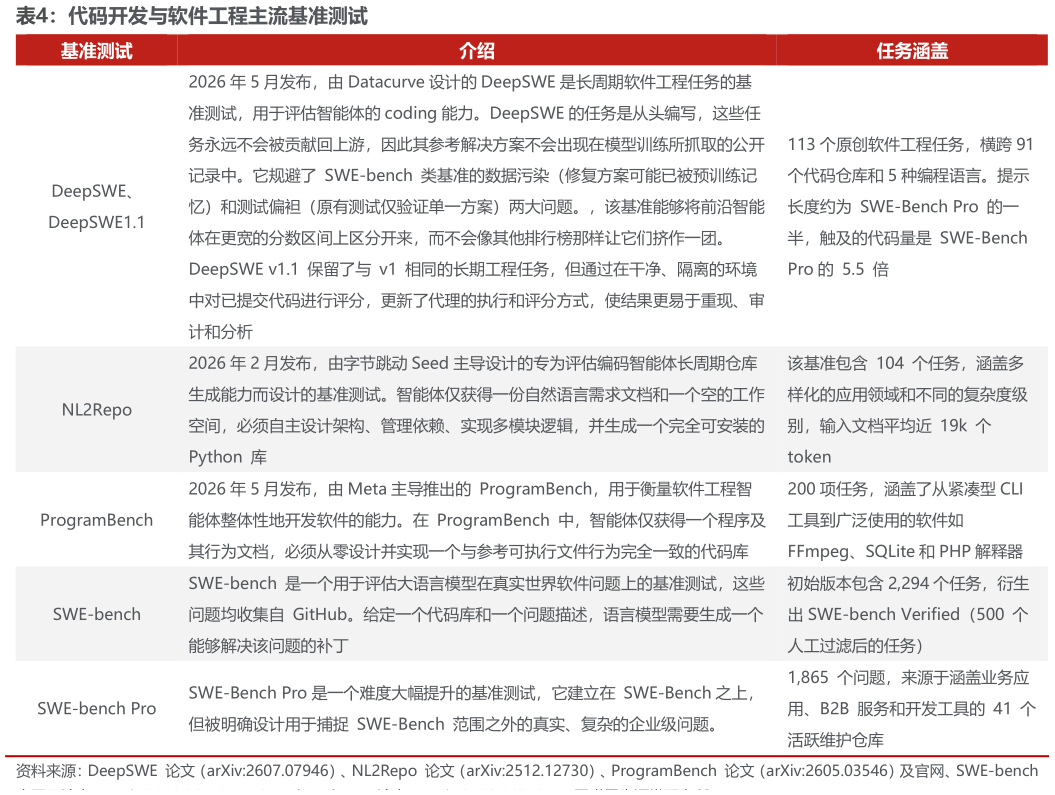Click the line starting SWE-Bench Pro 是一个难度大幅提升
The image size is (1055, 795).
point(472,693)
